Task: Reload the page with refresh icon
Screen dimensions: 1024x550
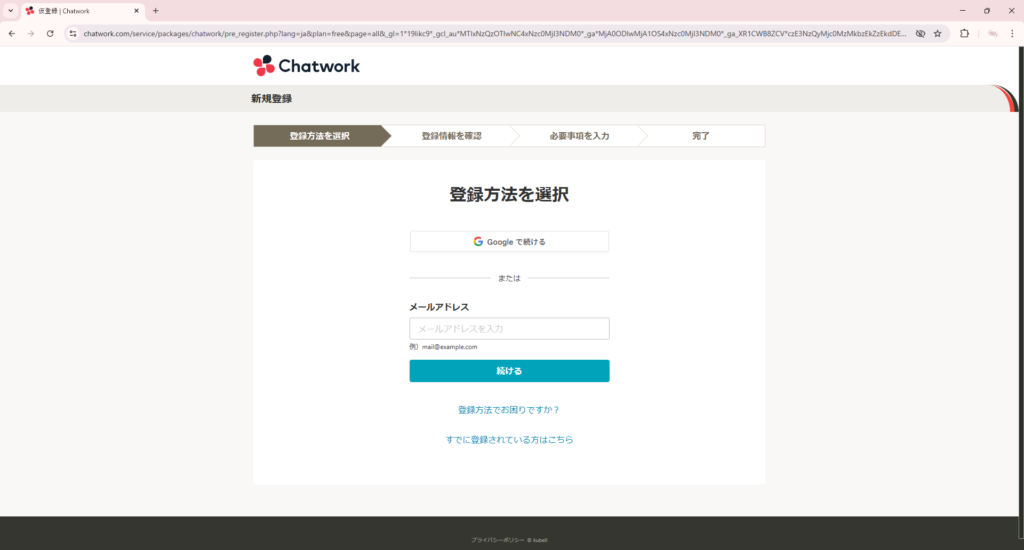Action: coord(50,33)
